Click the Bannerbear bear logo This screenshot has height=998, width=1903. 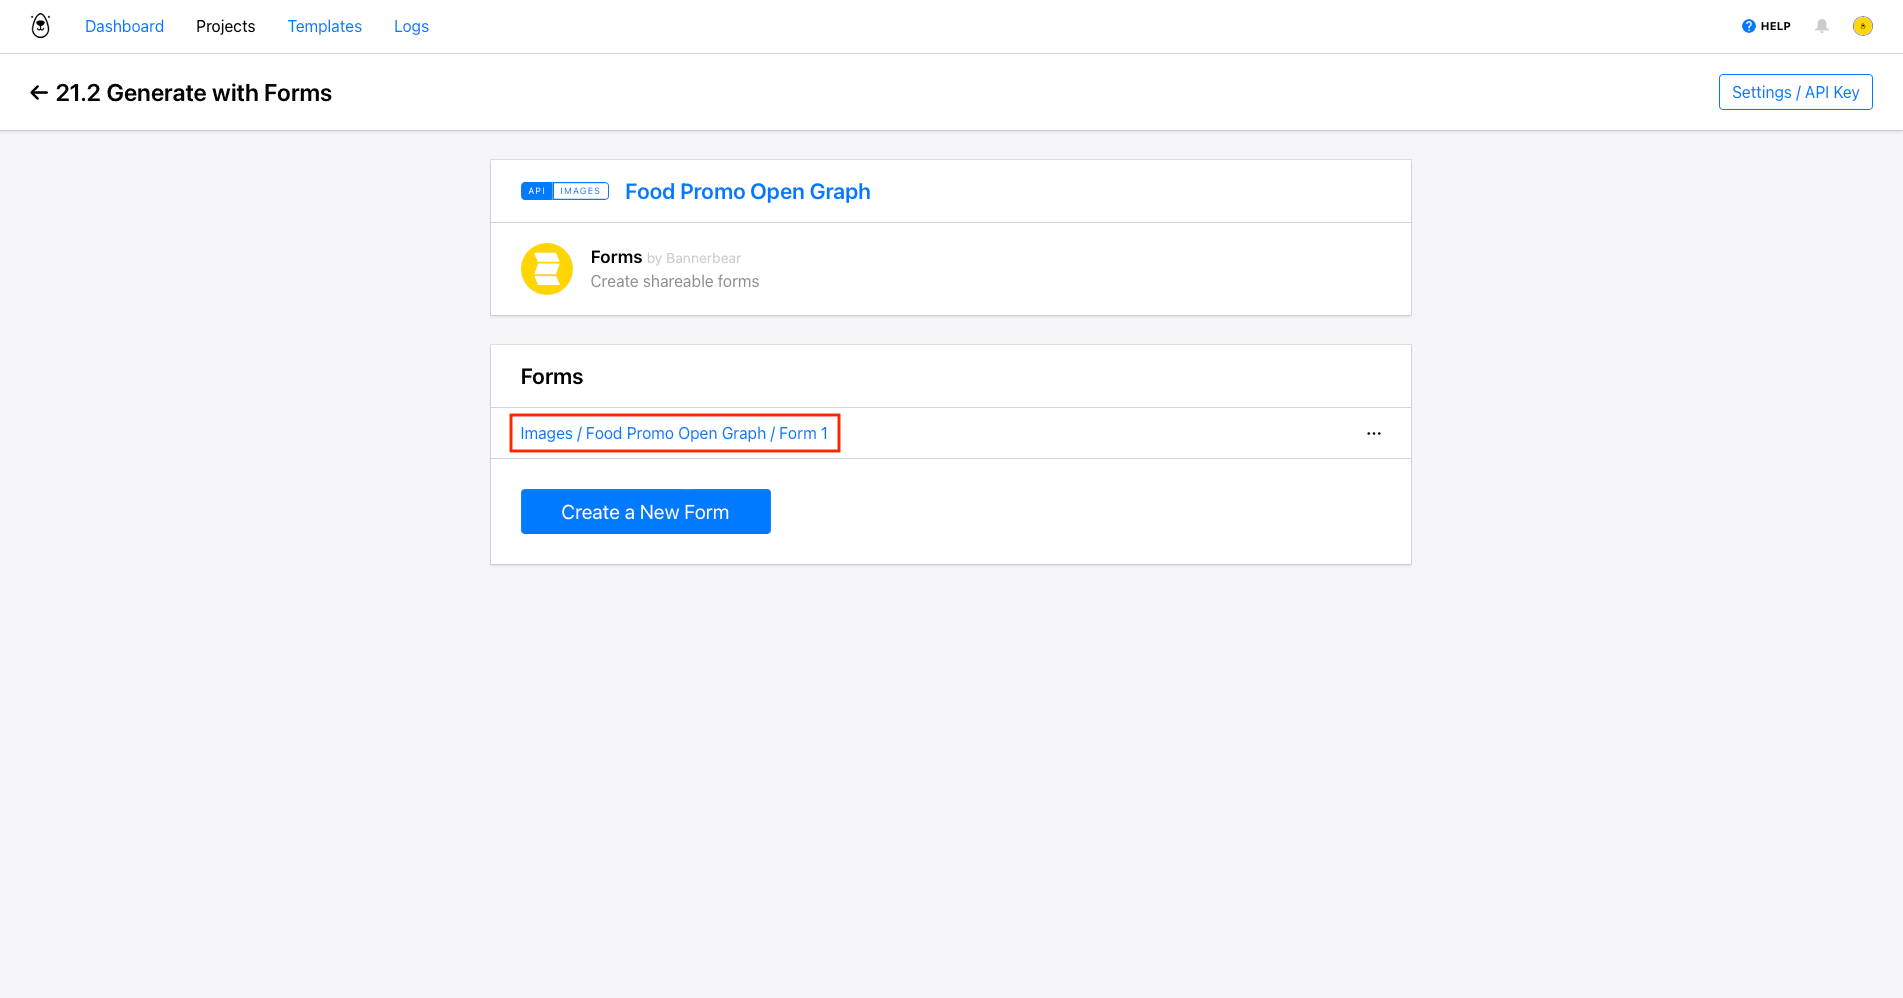pyautogui.click(x=39, y=25)
